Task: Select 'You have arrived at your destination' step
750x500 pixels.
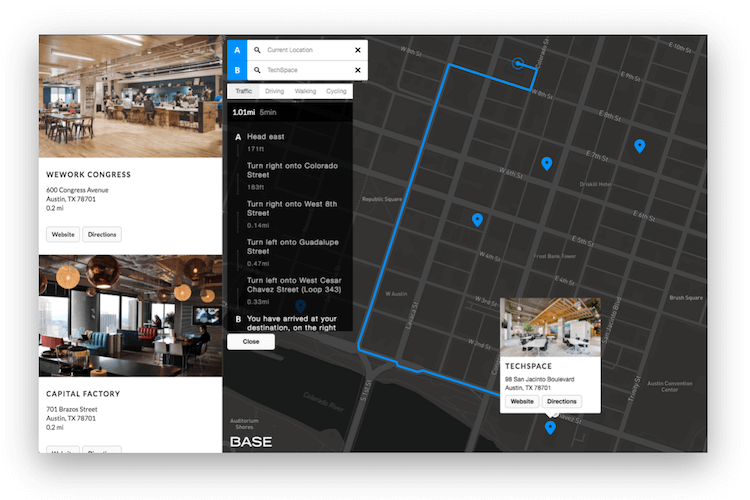Action: [290, 322]
